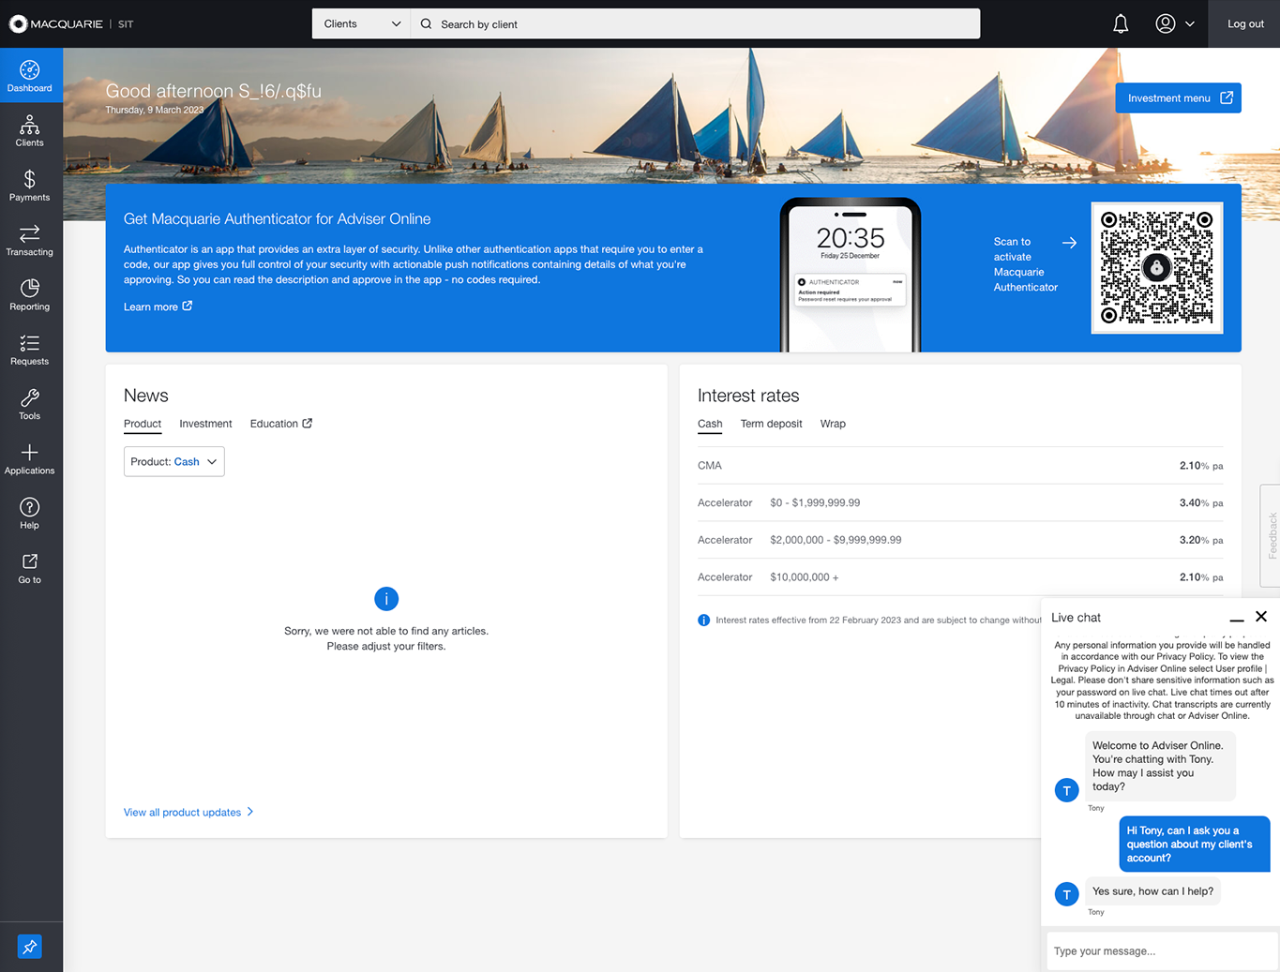This screenshot has width=1280, height=972.
Task: Open the Dashboard from the sidebar
Action: click(30, 76)
